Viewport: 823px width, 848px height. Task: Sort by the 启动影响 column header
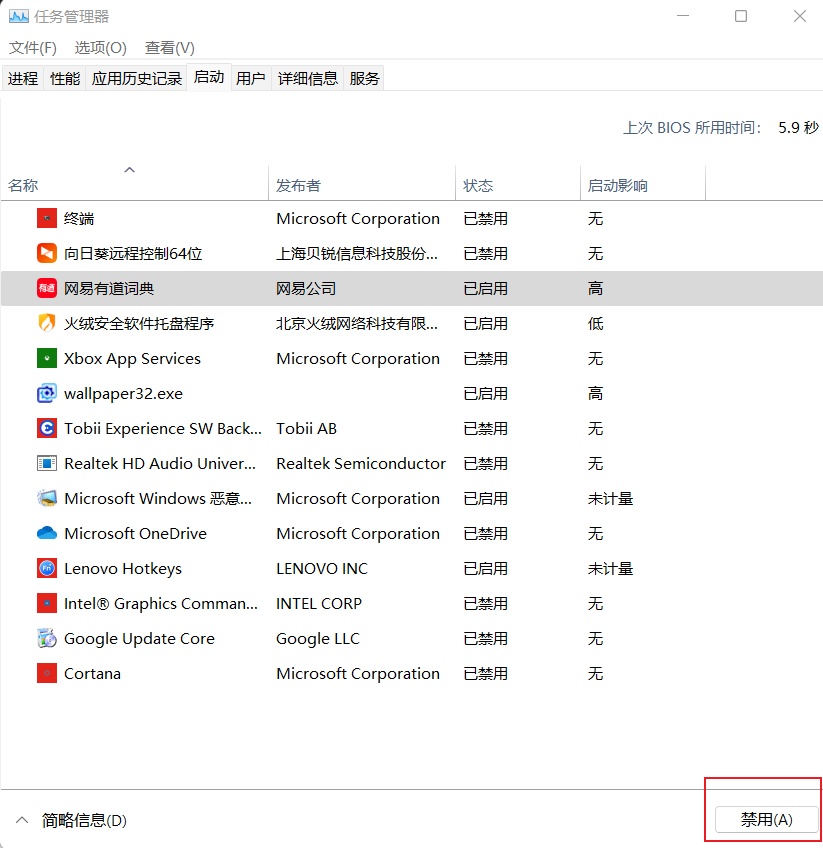[x=643, y=183]
